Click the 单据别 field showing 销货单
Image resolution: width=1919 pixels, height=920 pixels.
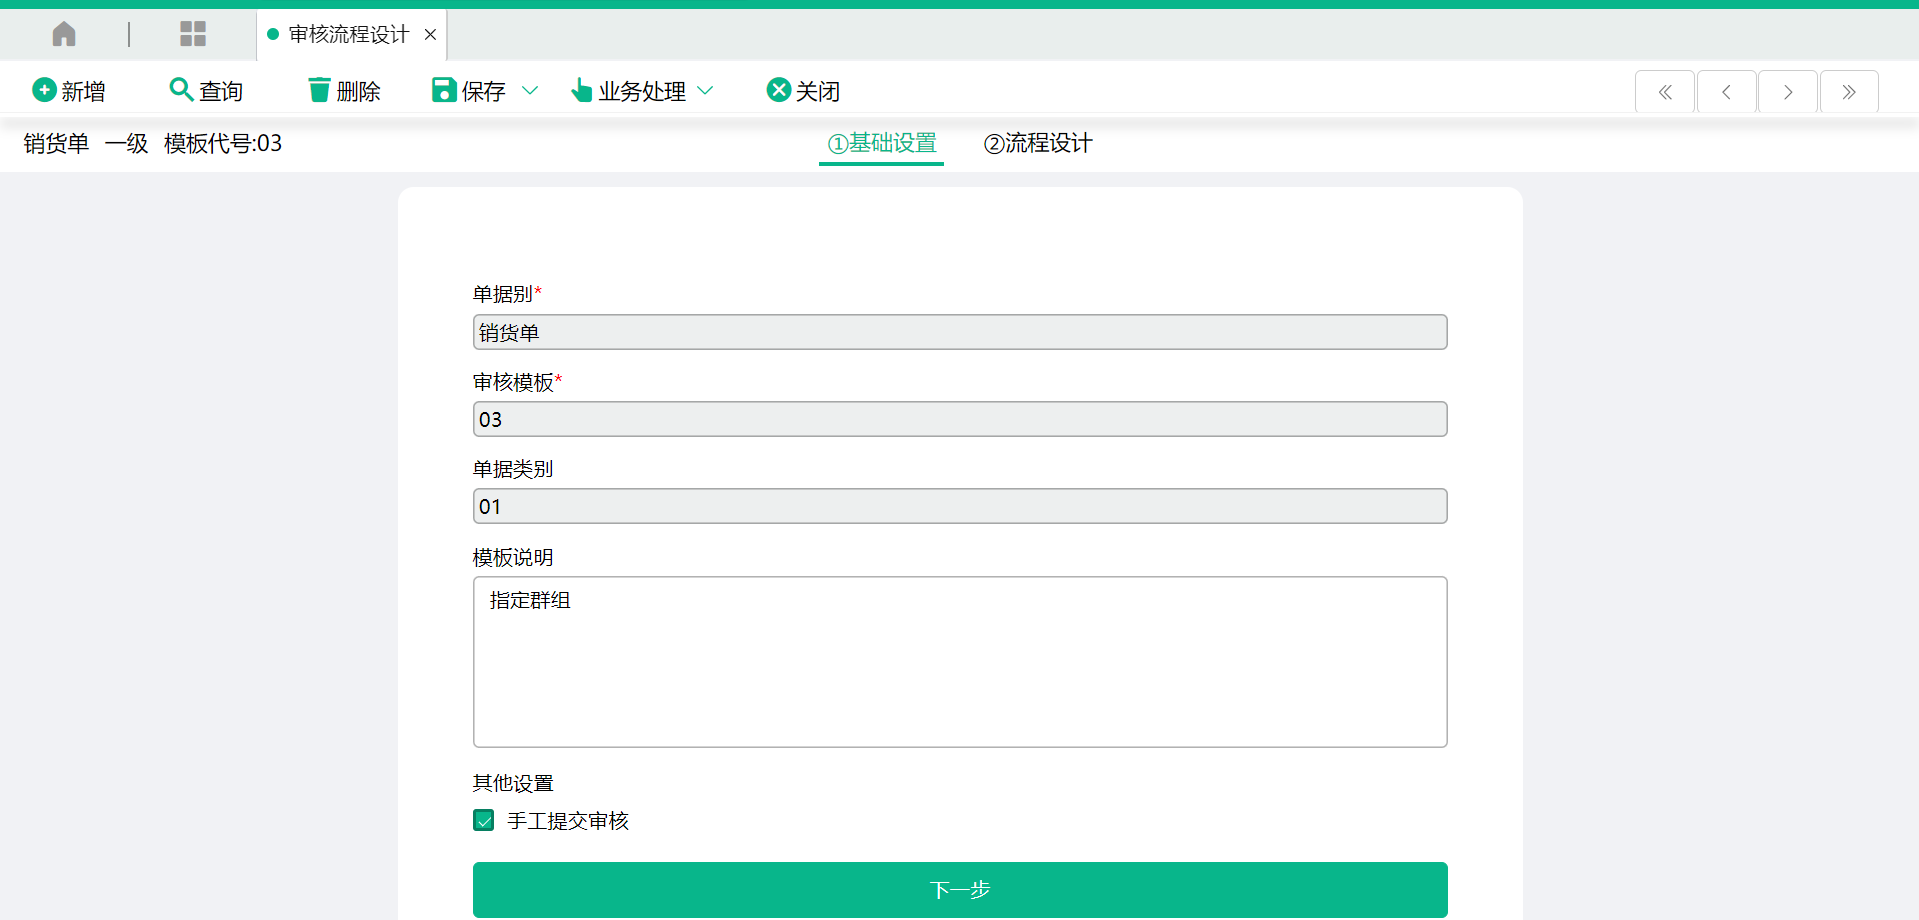click(x=960, y=332)
